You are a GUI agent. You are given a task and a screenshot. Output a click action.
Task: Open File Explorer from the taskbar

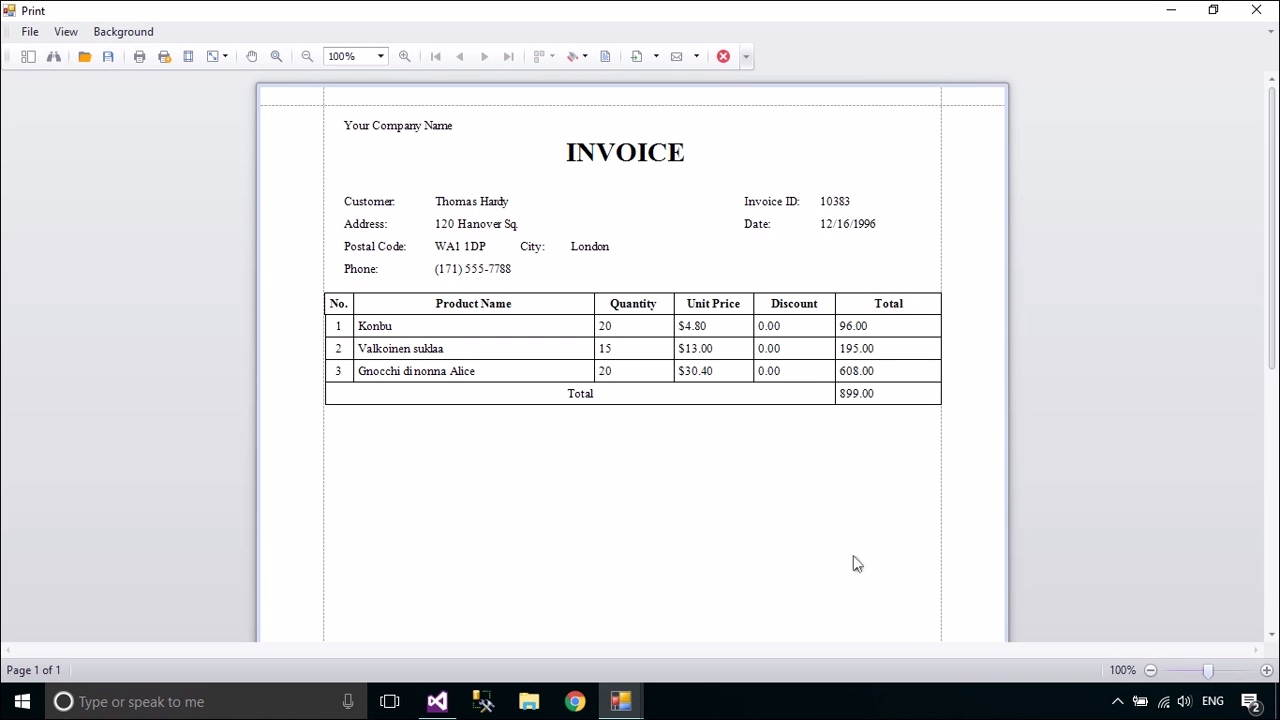529,701
